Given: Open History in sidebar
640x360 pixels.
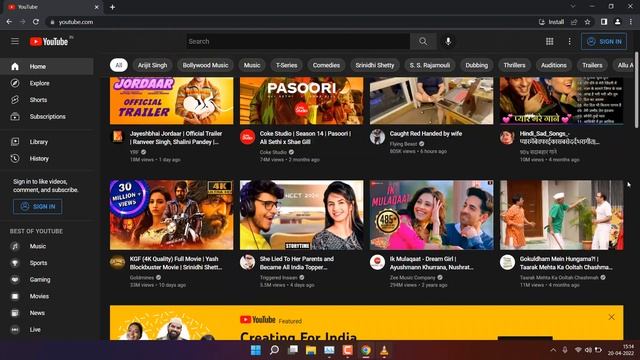Looking at the screenshot, I should tap(47, 159).
